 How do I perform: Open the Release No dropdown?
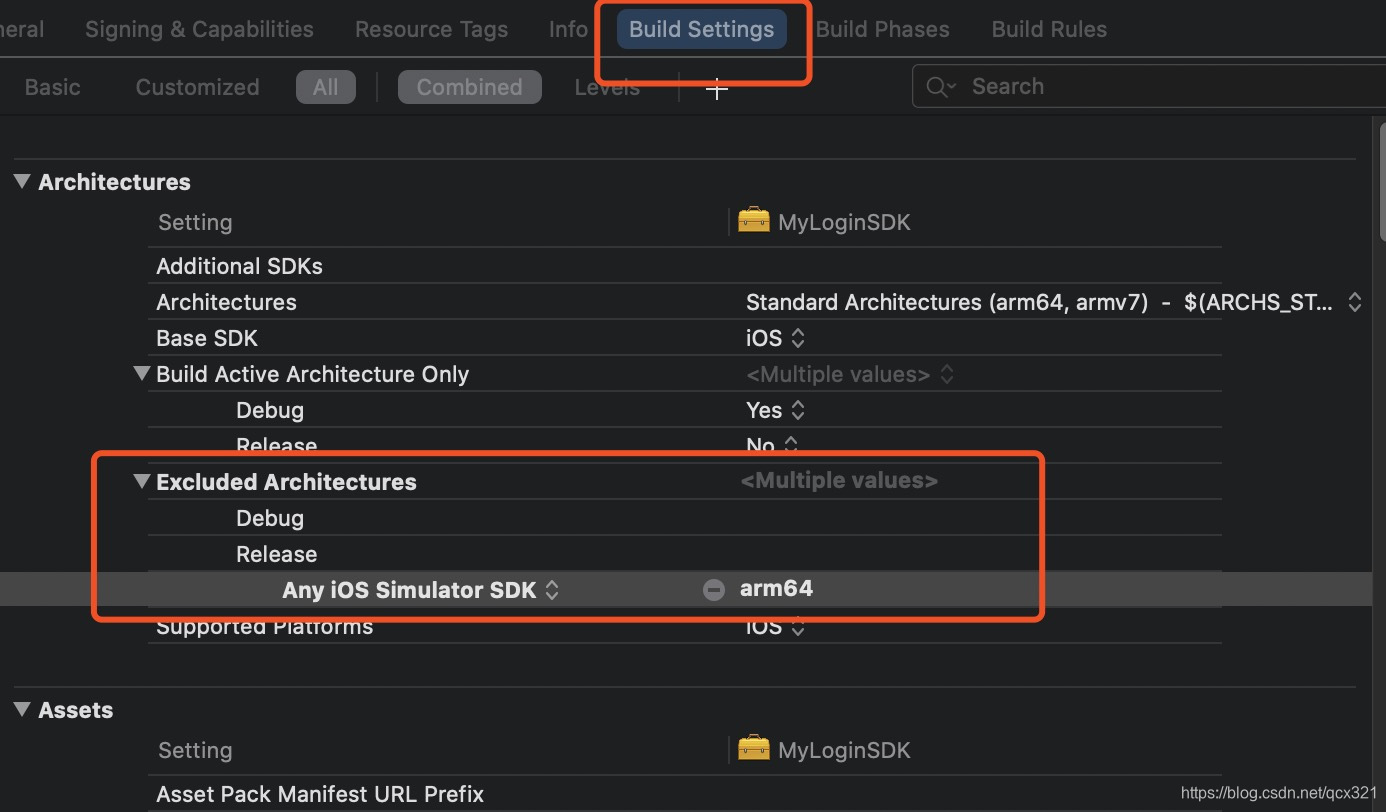(791, 445)
